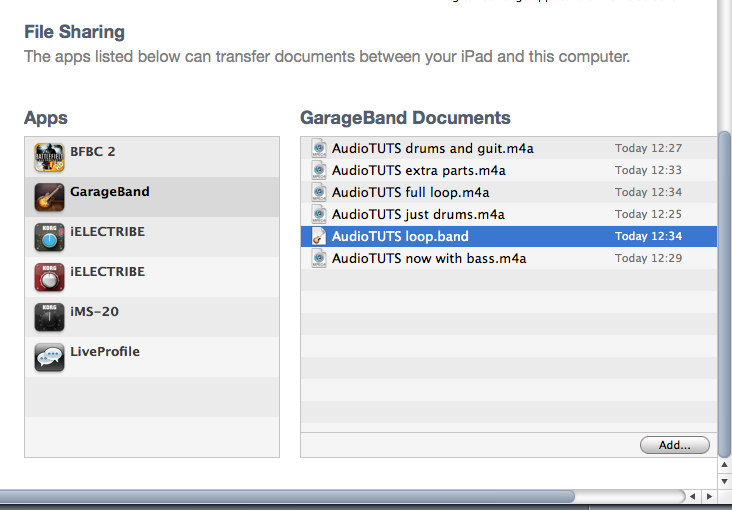Image resolution: width=732 pixels, height=510 pixels.
Task: Click file icon of AudioTUTS now with bass.m4a
Action: 319,258
